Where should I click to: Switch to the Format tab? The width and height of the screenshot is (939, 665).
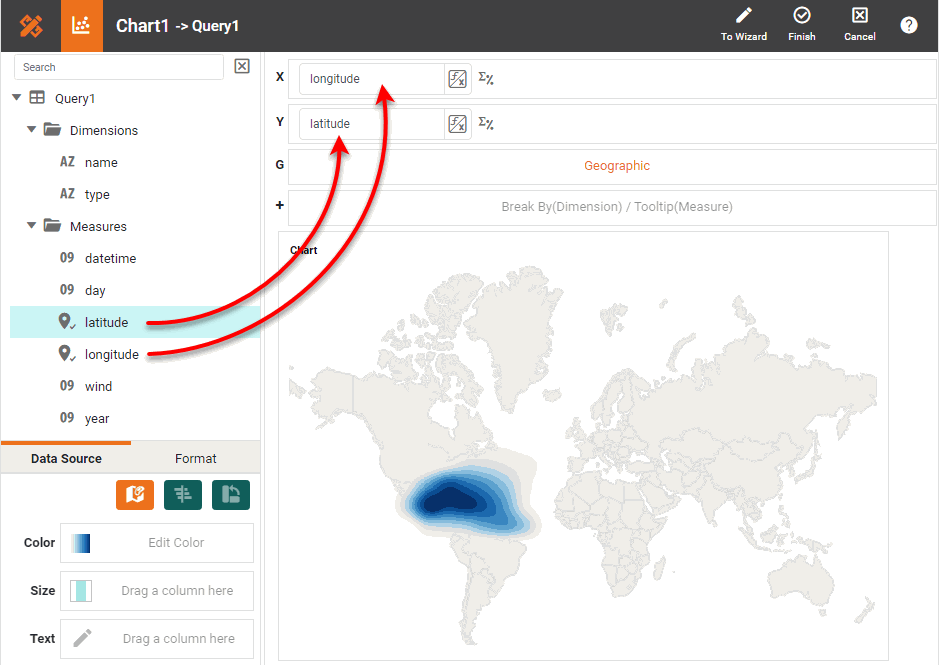195,458
